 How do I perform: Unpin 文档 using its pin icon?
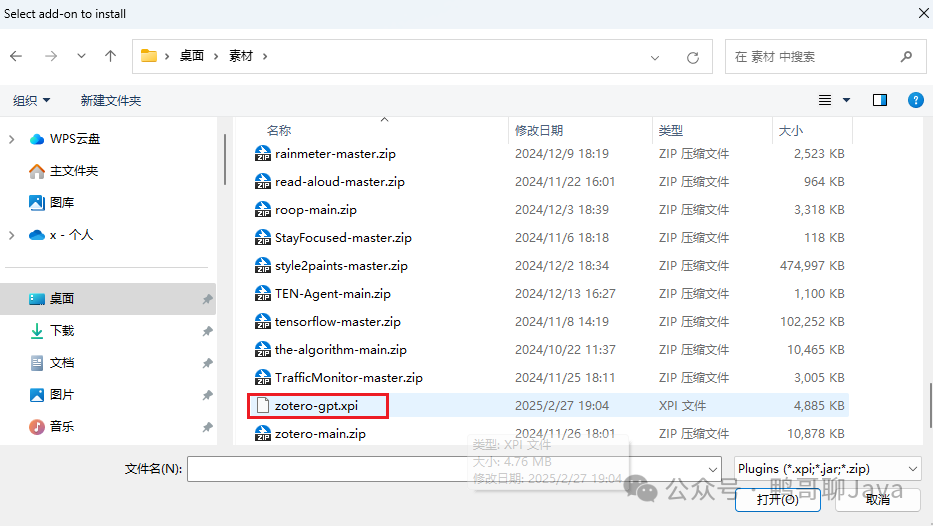[207, 363]
